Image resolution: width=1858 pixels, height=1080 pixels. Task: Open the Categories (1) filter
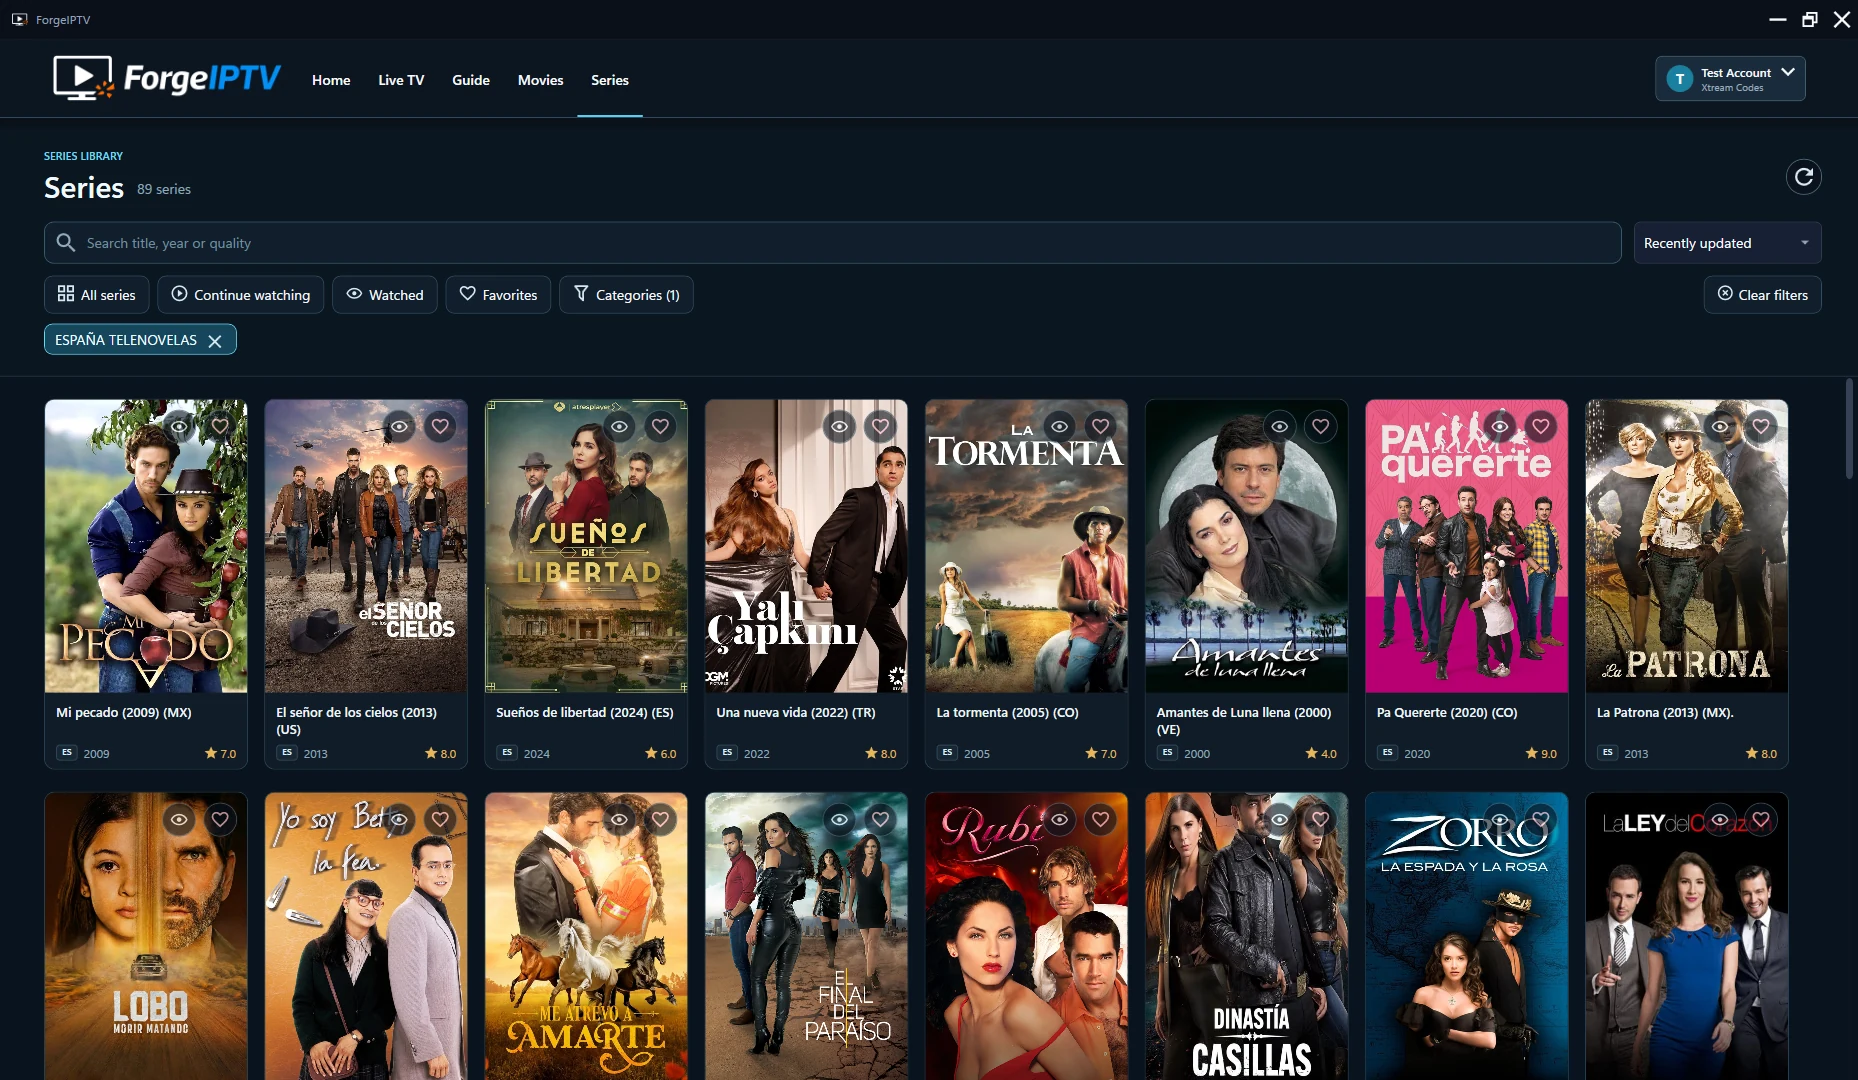tap(626, 295)
